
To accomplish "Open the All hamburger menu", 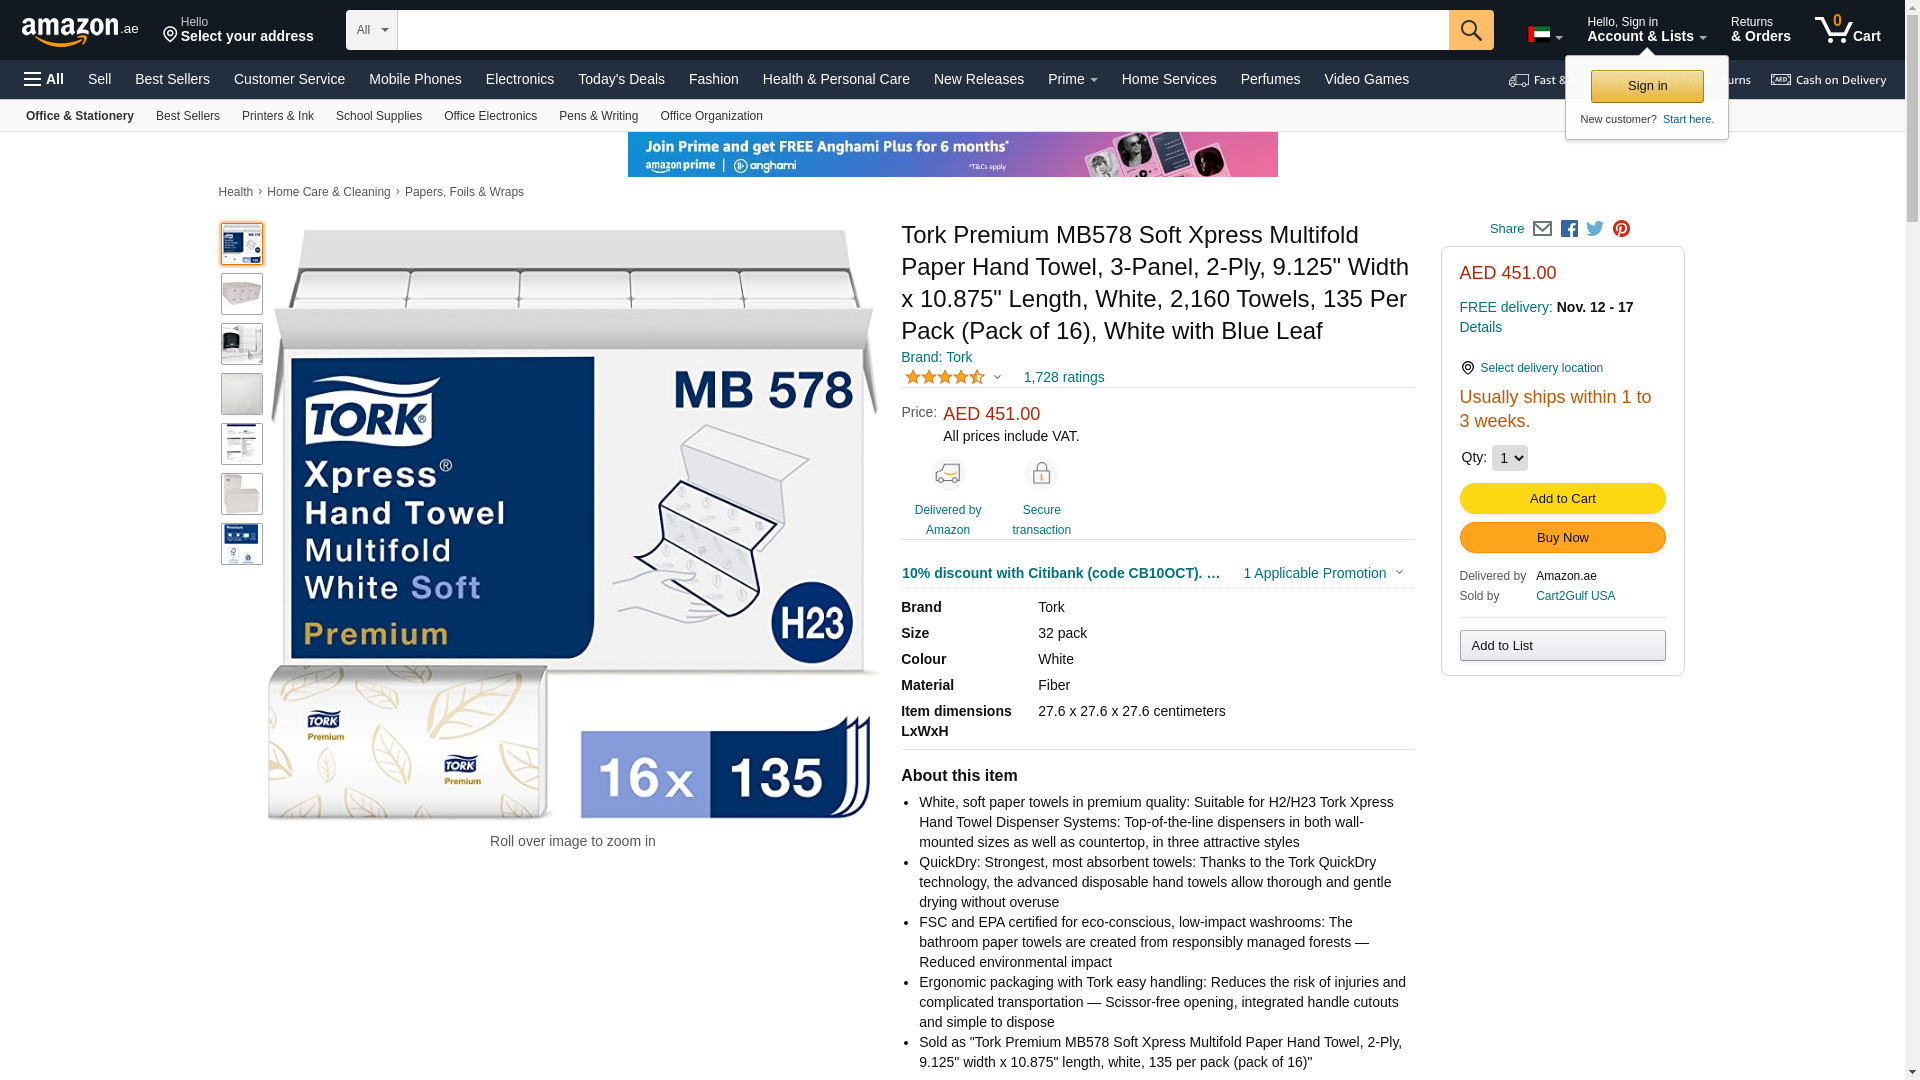I will [44, 79].
